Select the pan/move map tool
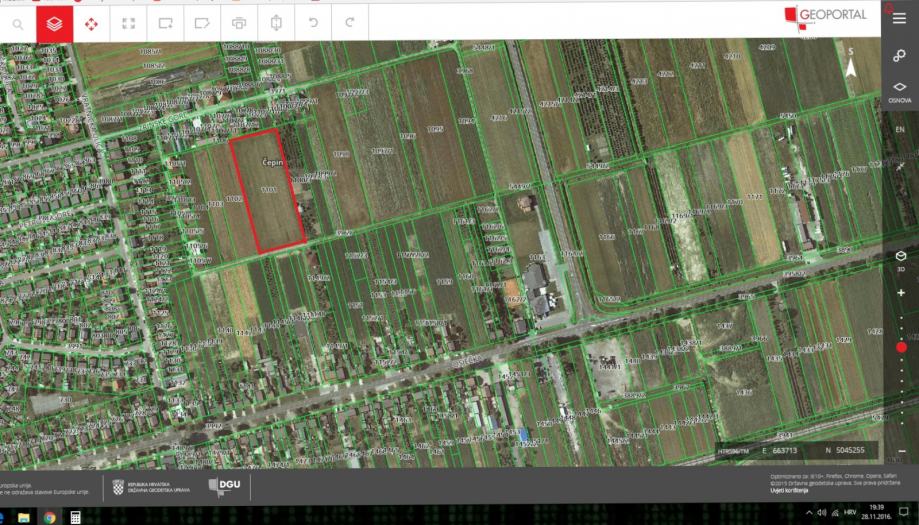Viewport: 919px width, 525px height. (x=91, y=24)
